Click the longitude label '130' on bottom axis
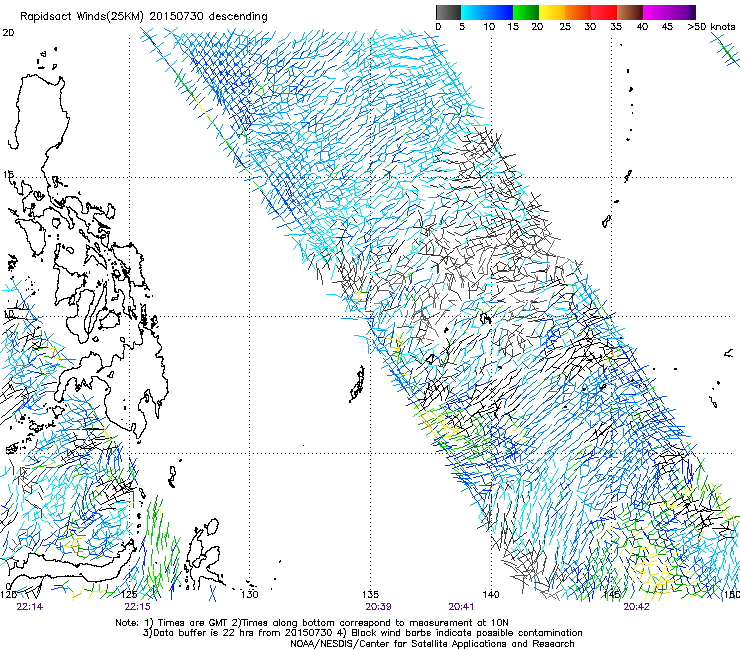 click(x=249, y=594)
